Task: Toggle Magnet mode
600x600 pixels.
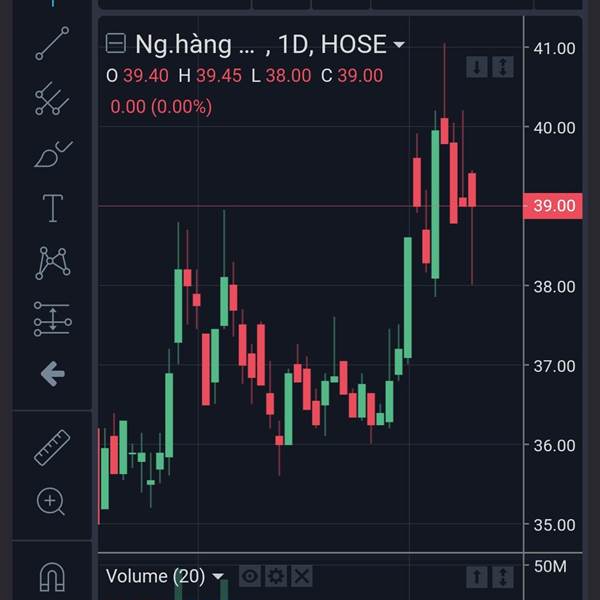Action: 52,577
